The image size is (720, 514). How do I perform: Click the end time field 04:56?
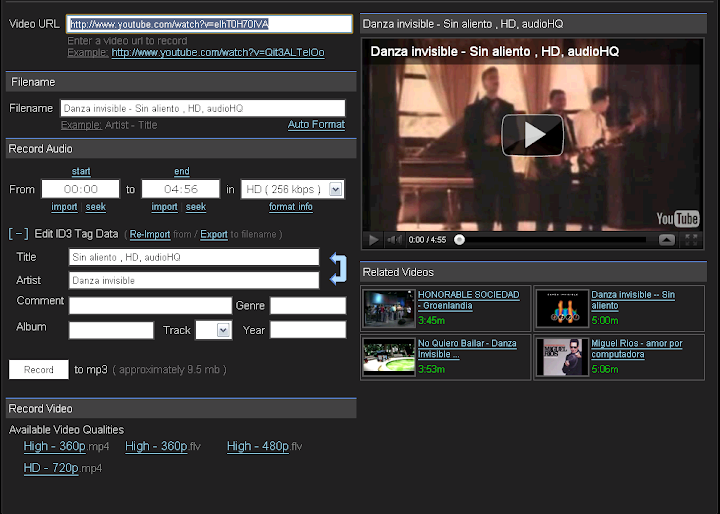(x=181, y=189)
